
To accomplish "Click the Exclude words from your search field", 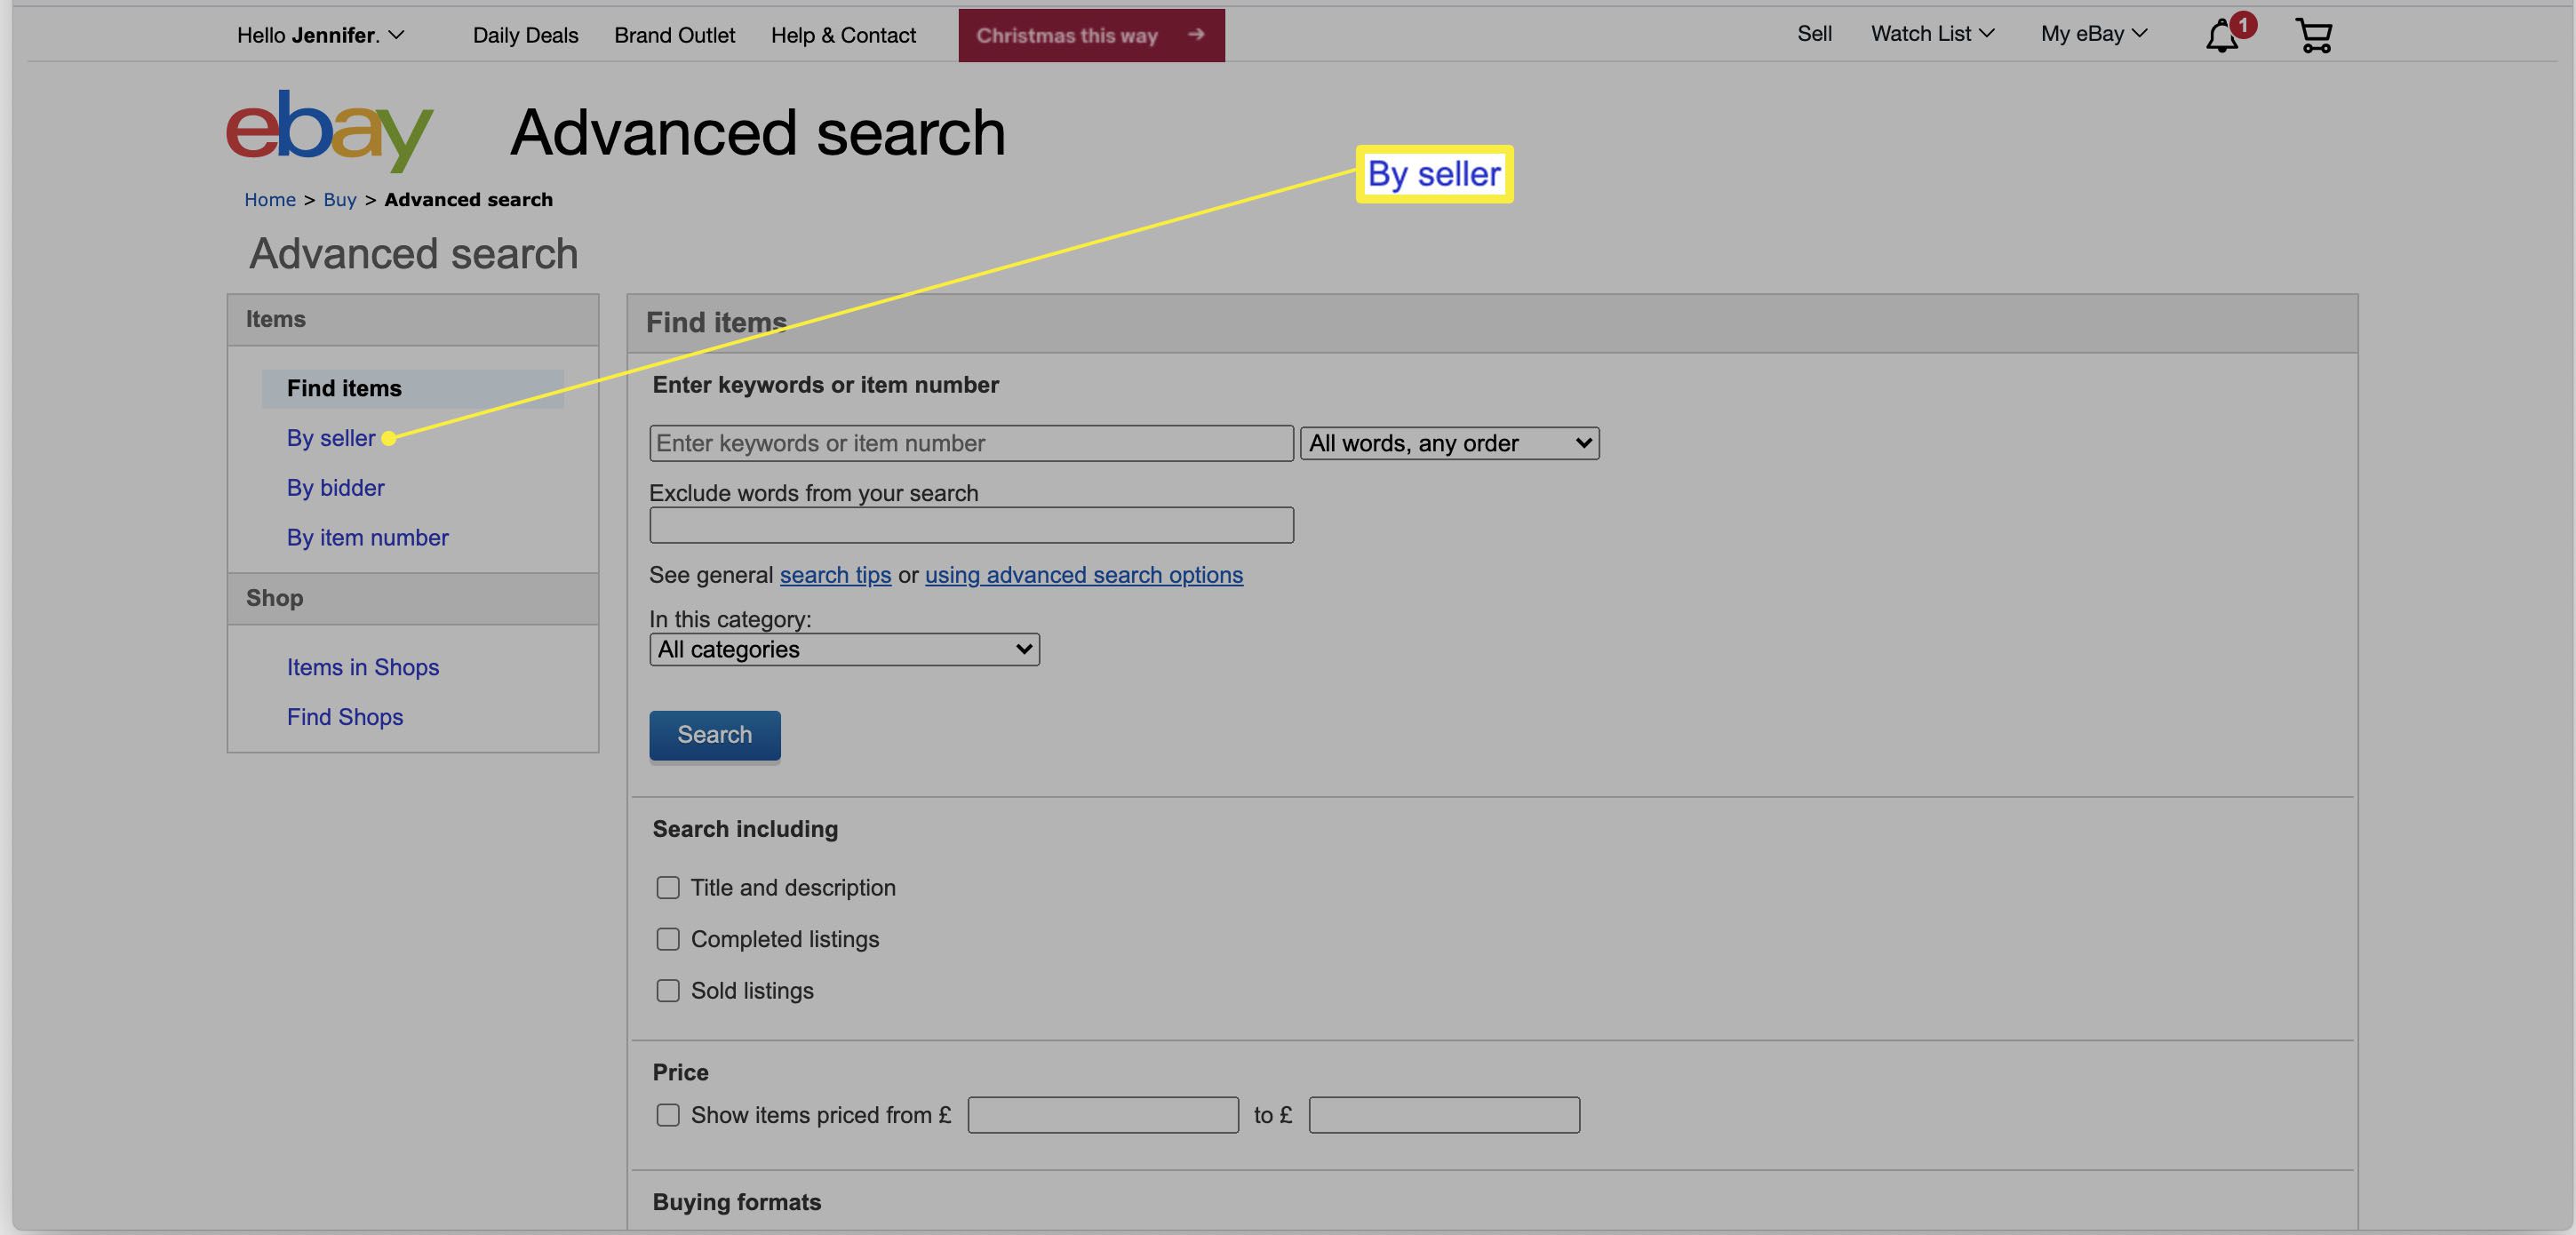I will tap(971, 524).
